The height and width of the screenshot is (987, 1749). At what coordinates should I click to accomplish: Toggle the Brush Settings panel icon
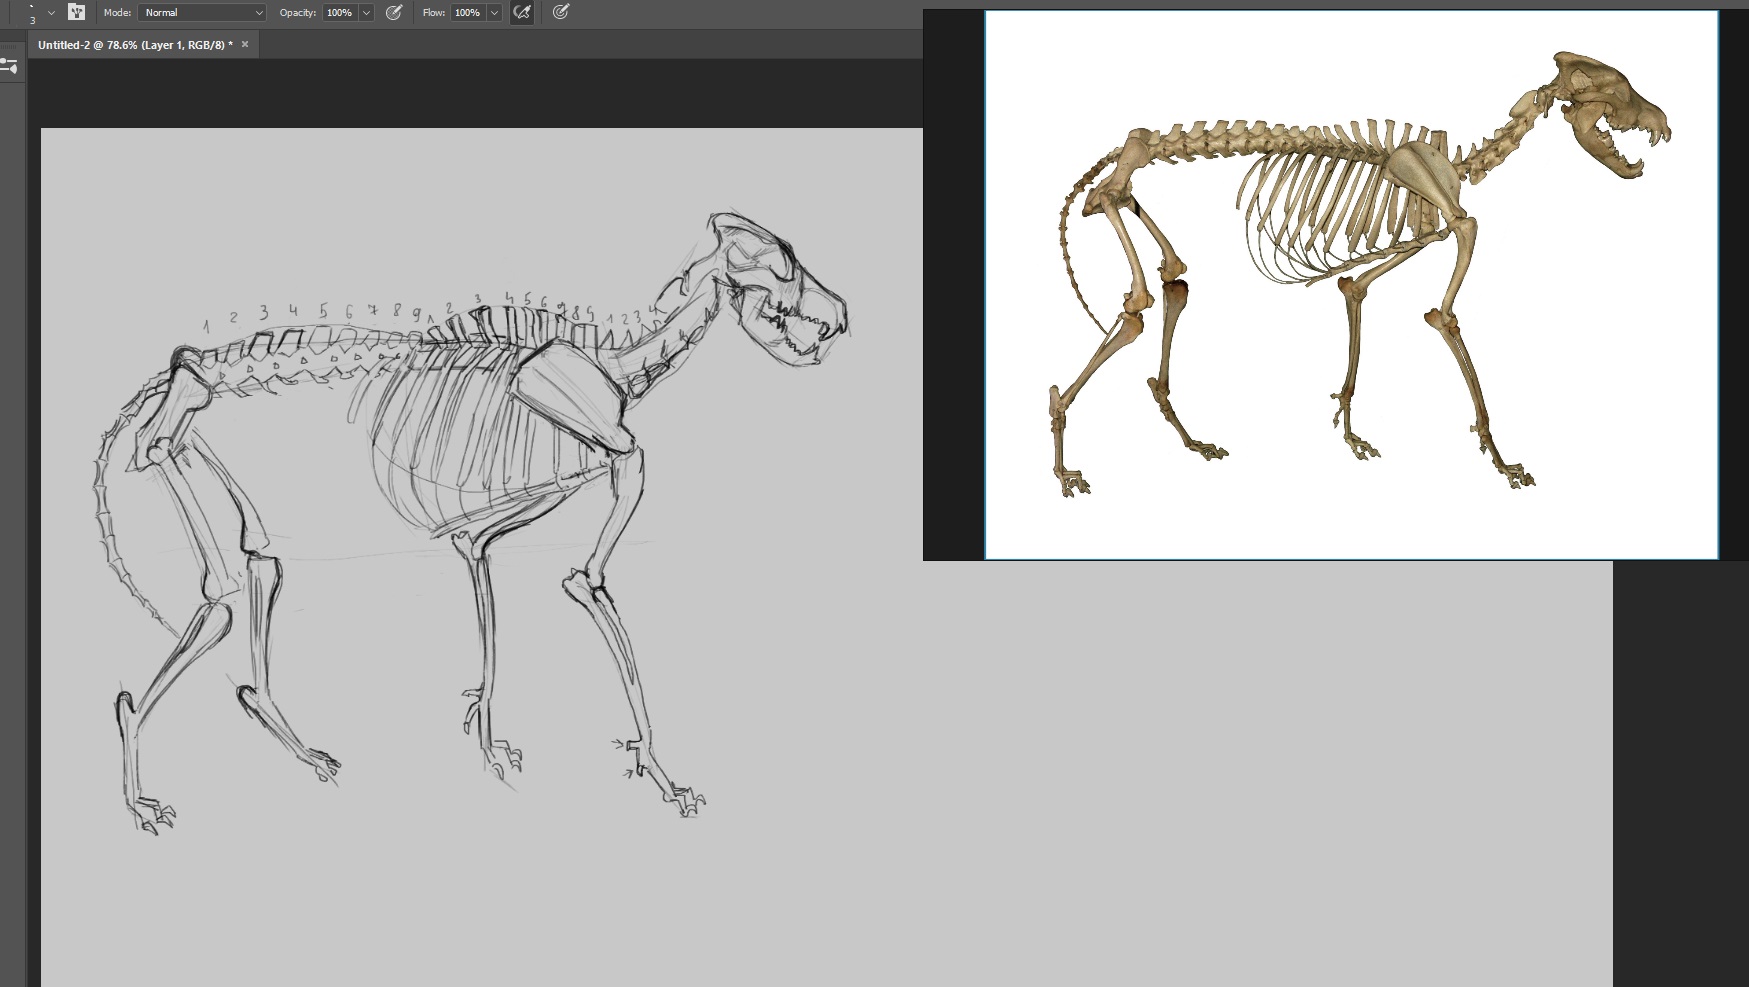click(77, 13)
